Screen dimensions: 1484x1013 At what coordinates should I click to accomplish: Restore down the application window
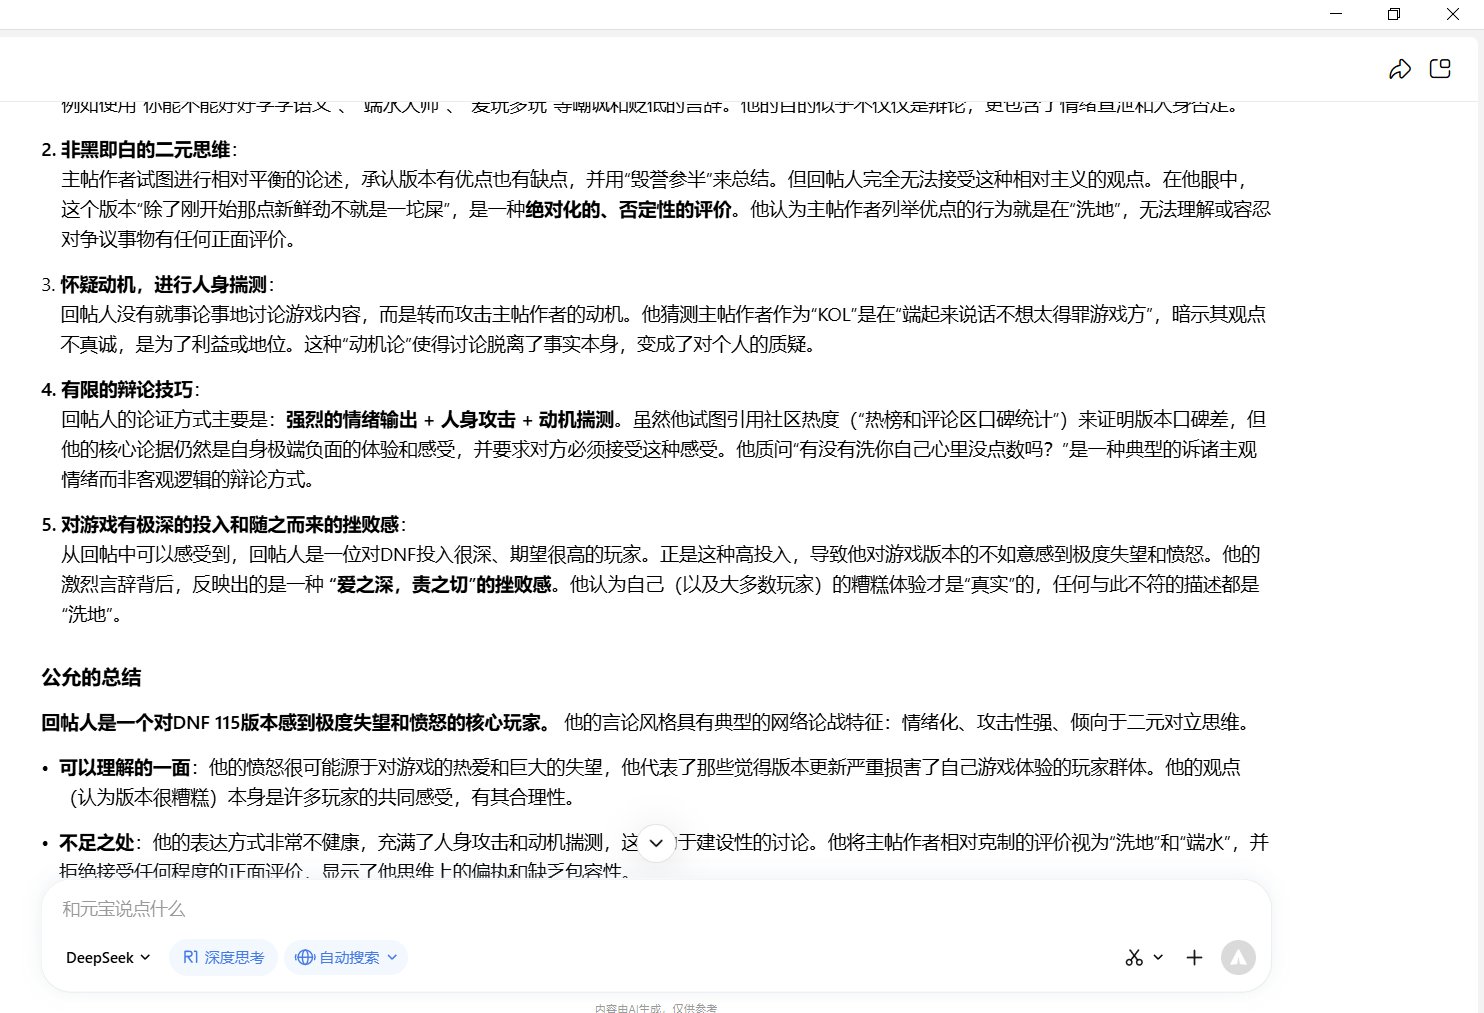click(x=1394, y=14)
